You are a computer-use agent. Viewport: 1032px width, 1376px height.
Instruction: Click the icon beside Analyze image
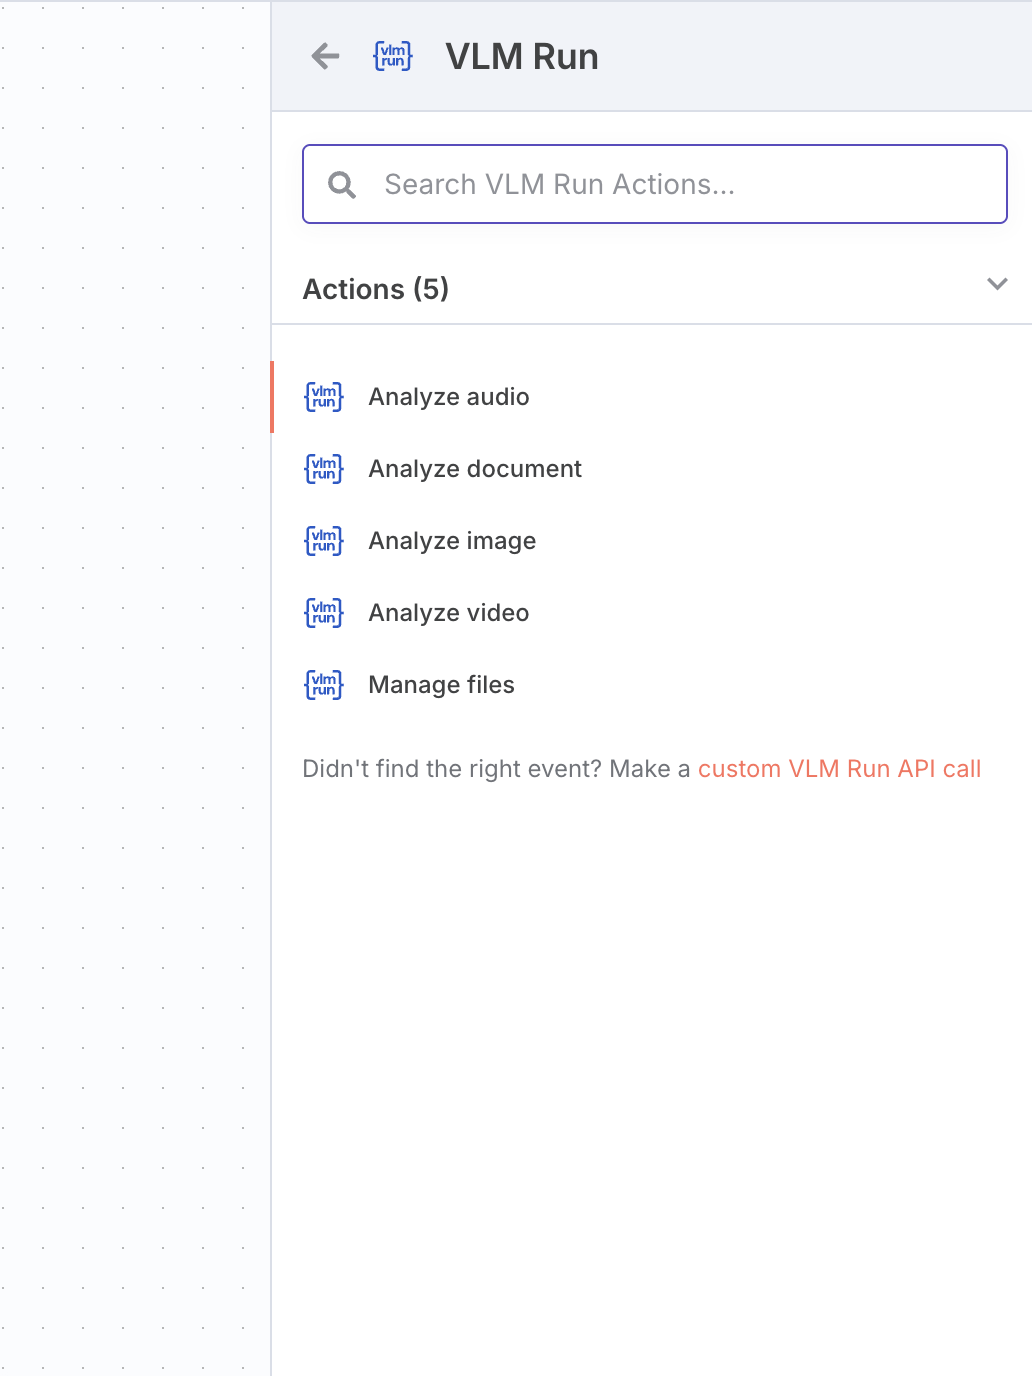tap(324, 541)
